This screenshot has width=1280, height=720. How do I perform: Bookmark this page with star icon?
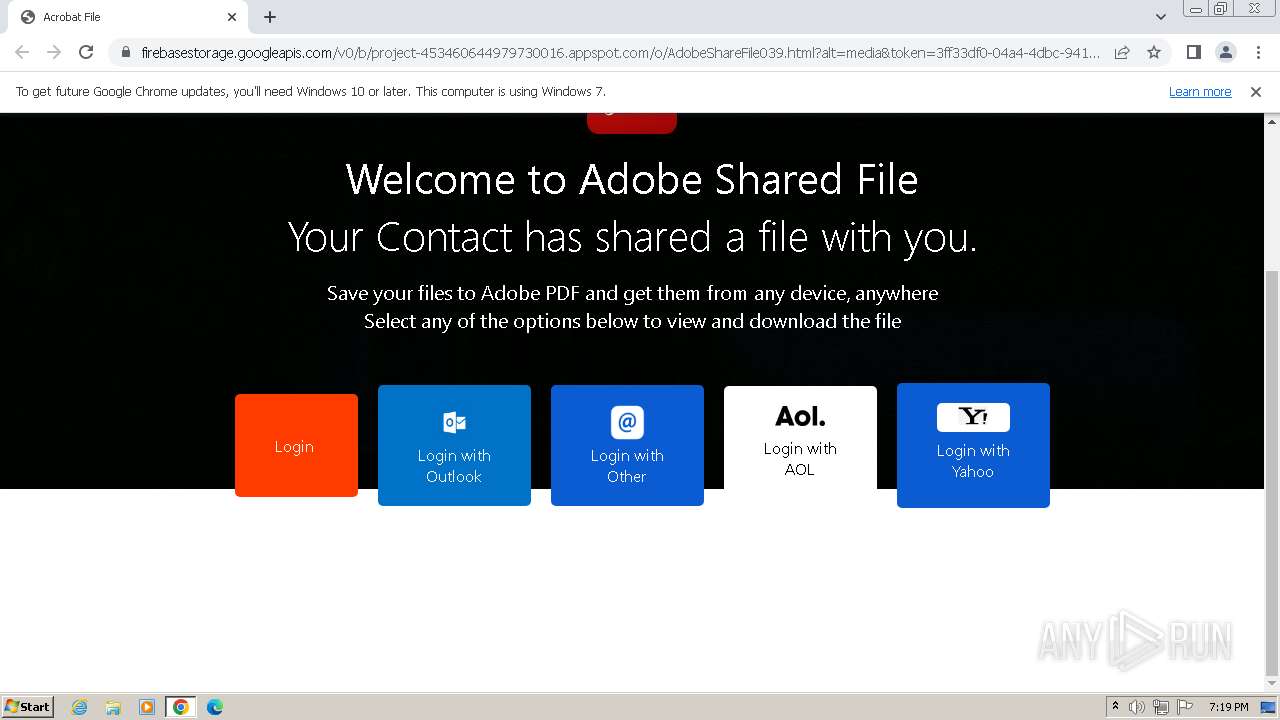[x=1154, y=52]
